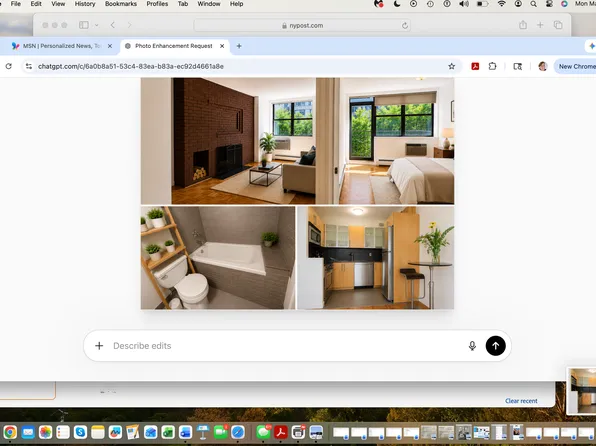
Task: Click the Clear recent link
Action: click(x=521, y=401)
